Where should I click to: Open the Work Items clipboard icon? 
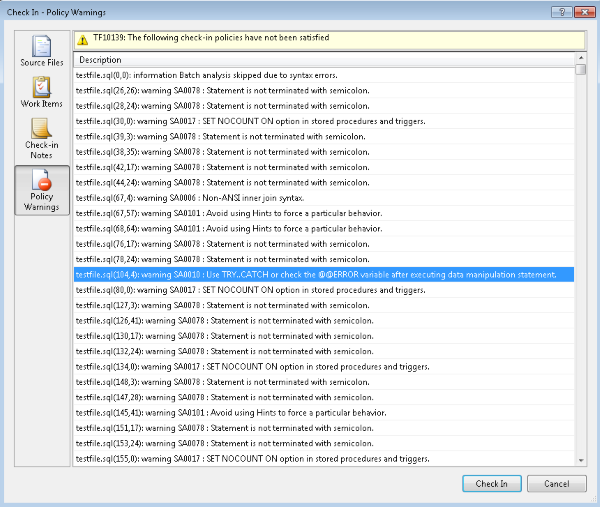pyautogui.click(x=41, y=86)
